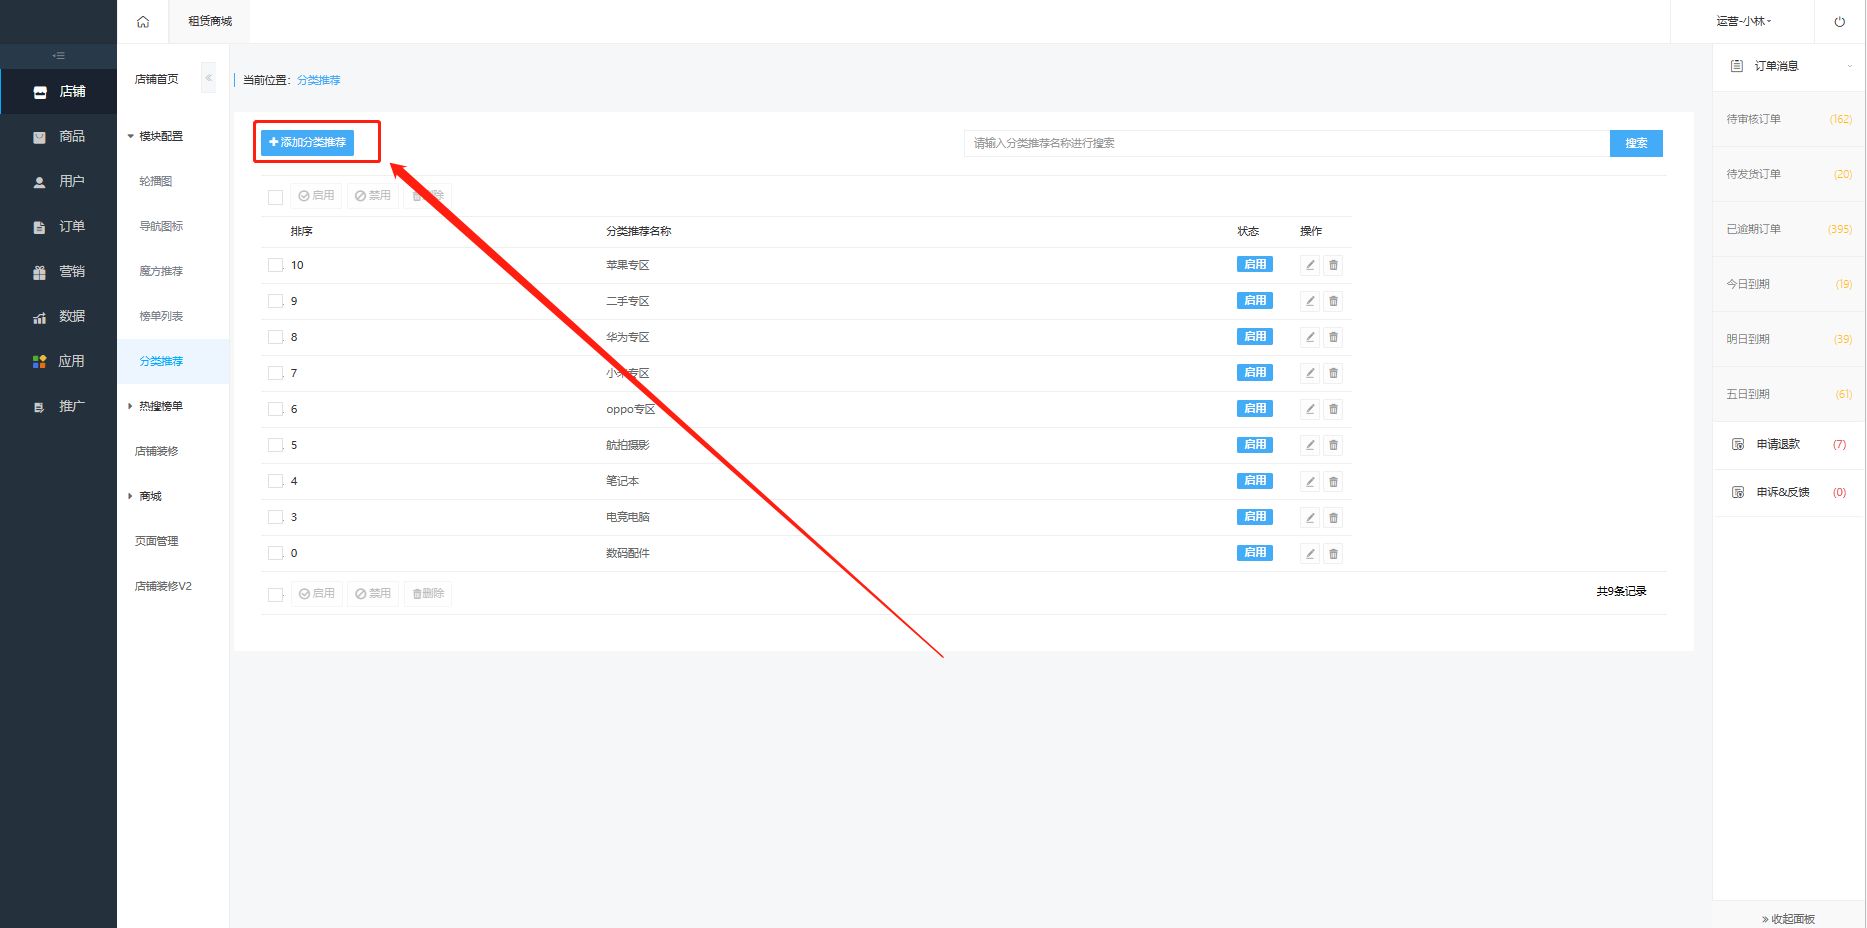Expand the 商城 tree section
Image resolution: width=1867 pixels, height=928 pixels.
[145, 496]
